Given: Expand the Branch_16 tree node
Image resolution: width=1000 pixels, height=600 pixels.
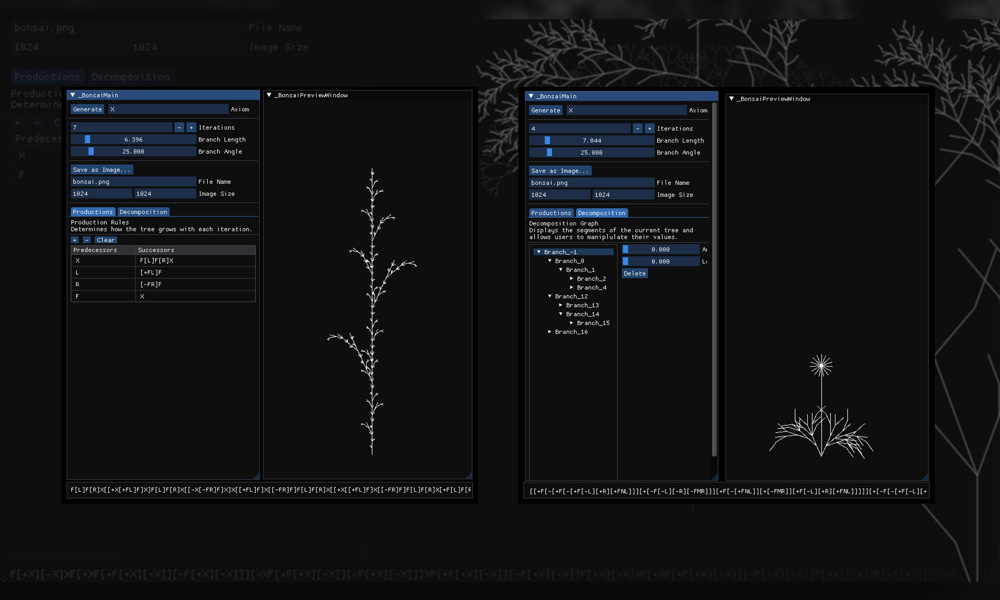Looking at the screenshot, I should [550, 332].
